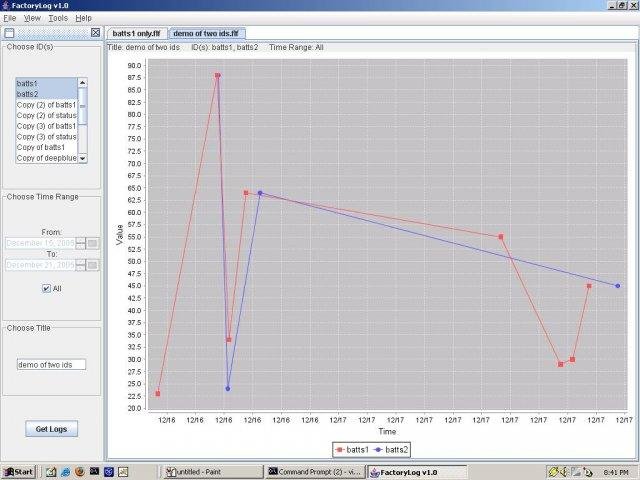Click the Get Logs button
The image size is (640, 480).
coord(51,429)
